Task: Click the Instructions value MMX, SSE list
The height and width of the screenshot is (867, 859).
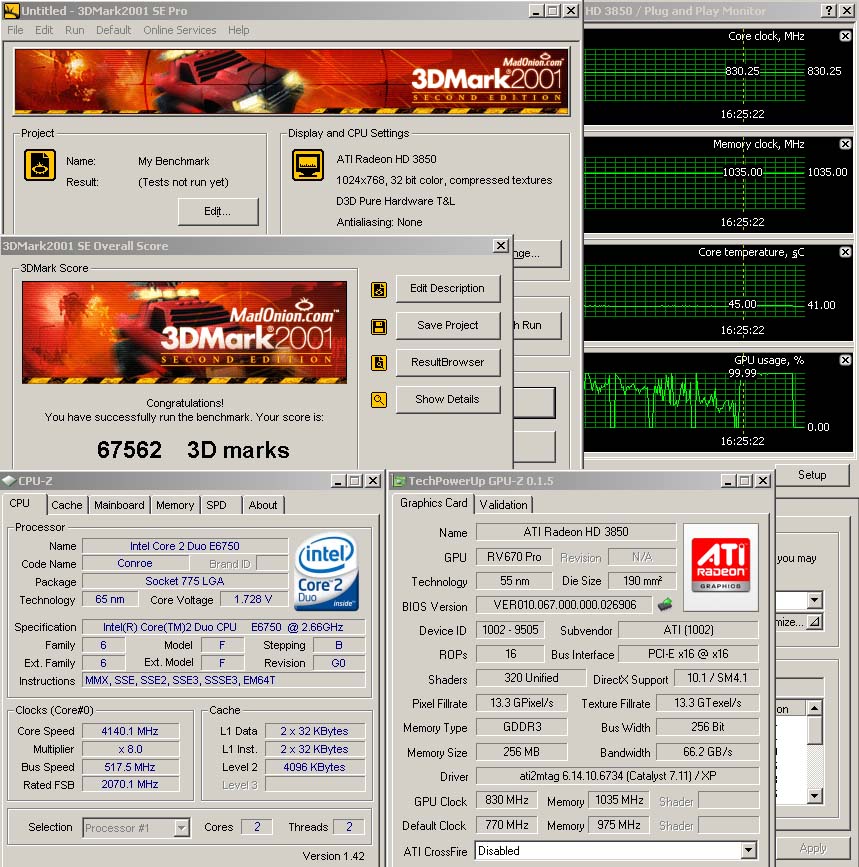Action: [x=224, y=680]
